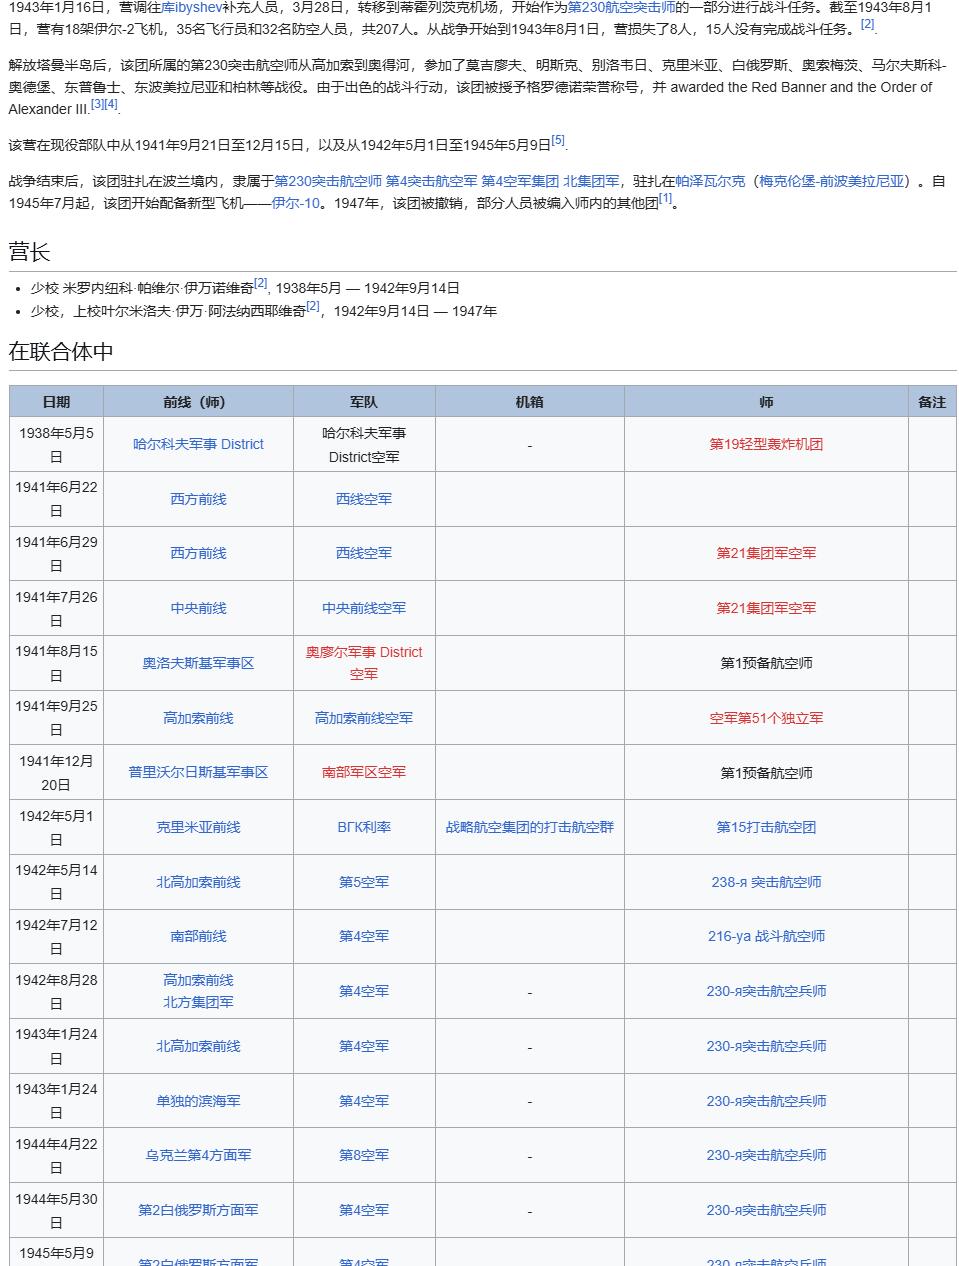The height and width of the screenshot is (1266, 959).
Task: Open the 帕泽瓦尔克 link
Action: [x=710, y=181]
